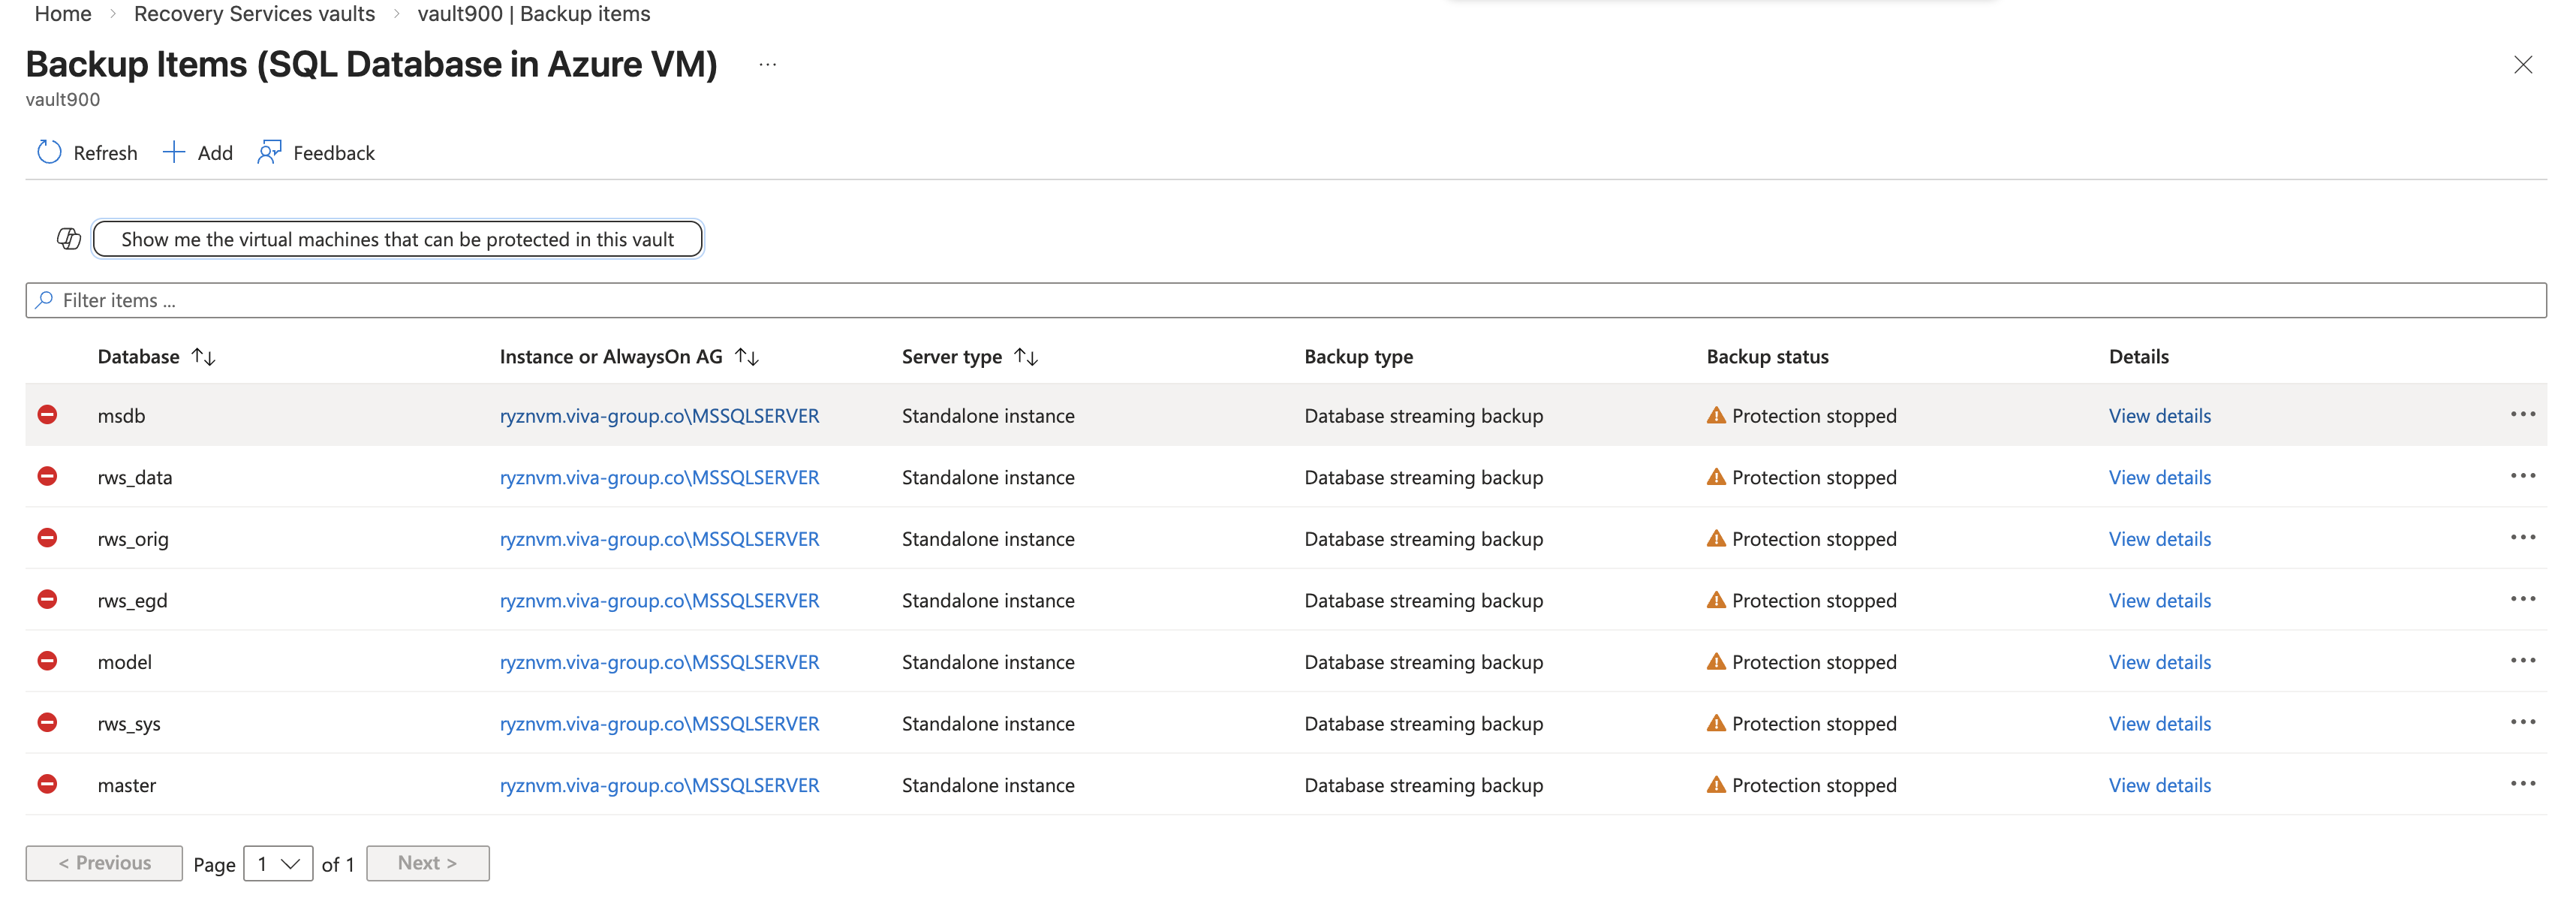Sort by Instance or AlwaysOn AG column
Image resolution: width=2576 pixels, height=919 pixels.
click(747, 357)
